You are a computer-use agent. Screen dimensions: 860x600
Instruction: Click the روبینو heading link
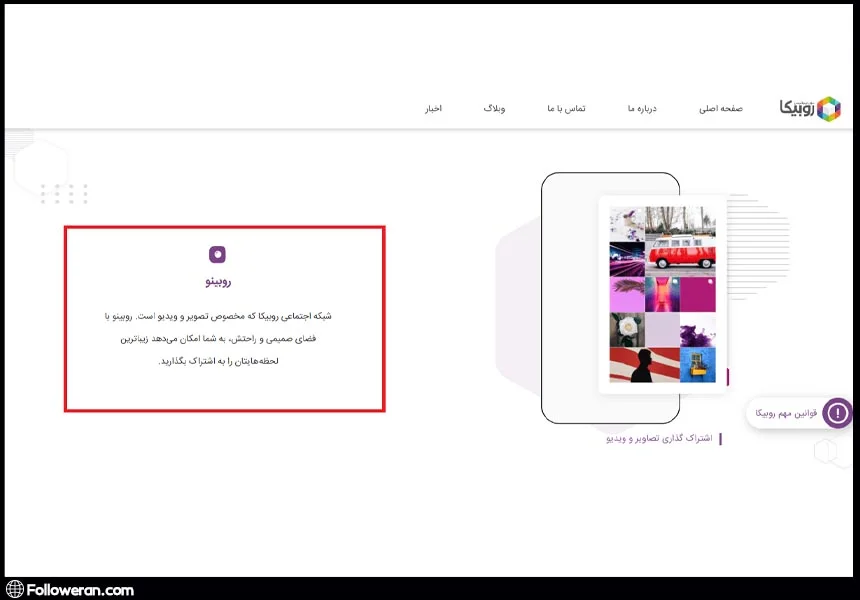tap(217, 282)
